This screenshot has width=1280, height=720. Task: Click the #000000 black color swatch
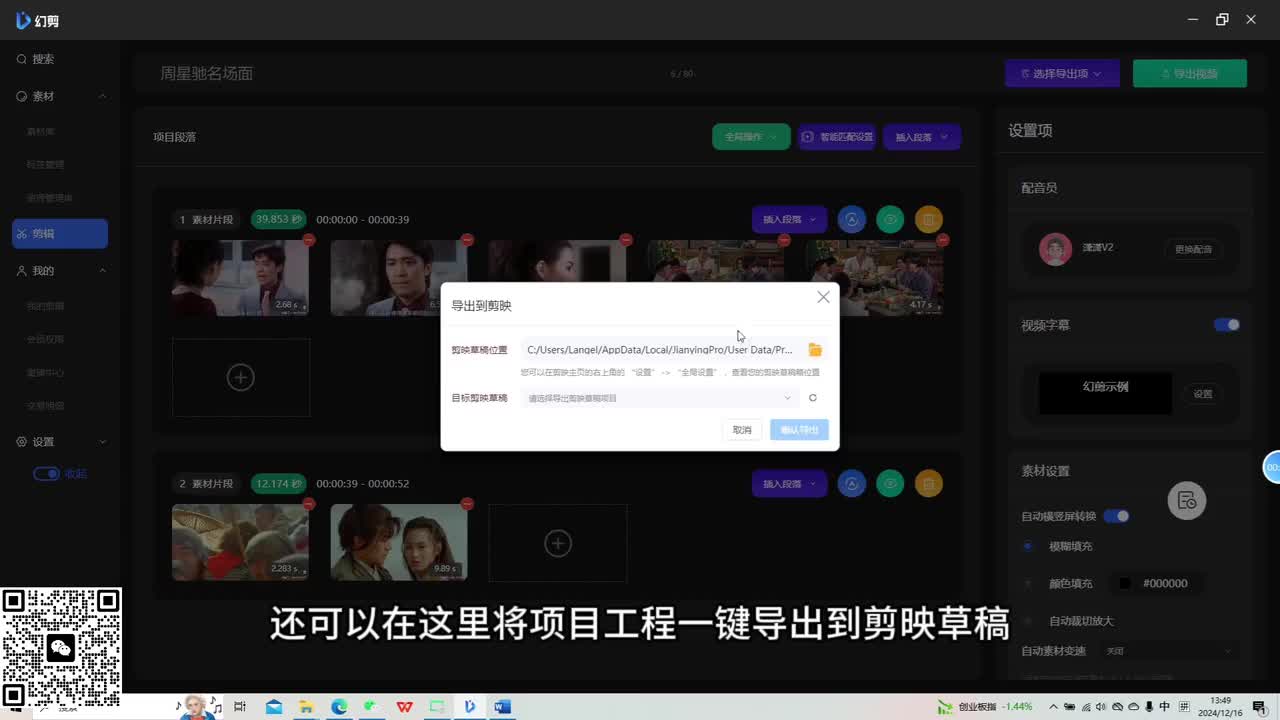1125,583
